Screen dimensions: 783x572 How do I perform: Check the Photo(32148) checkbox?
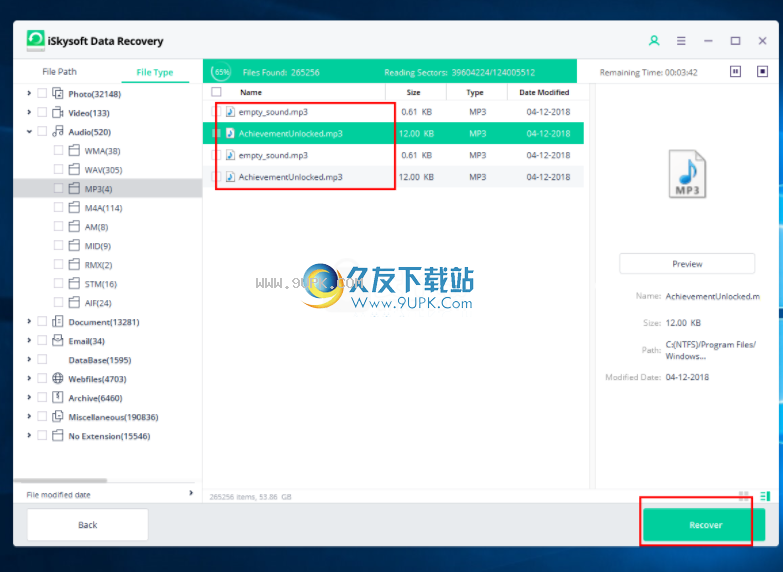[42, 93]
